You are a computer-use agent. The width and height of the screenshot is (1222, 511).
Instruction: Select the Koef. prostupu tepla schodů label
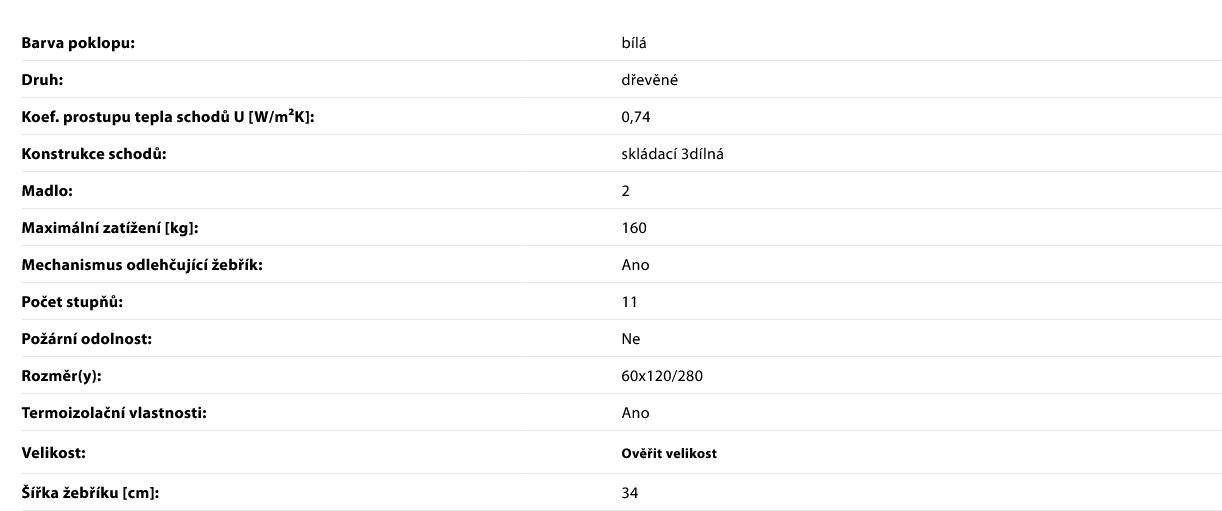(175, 117)
